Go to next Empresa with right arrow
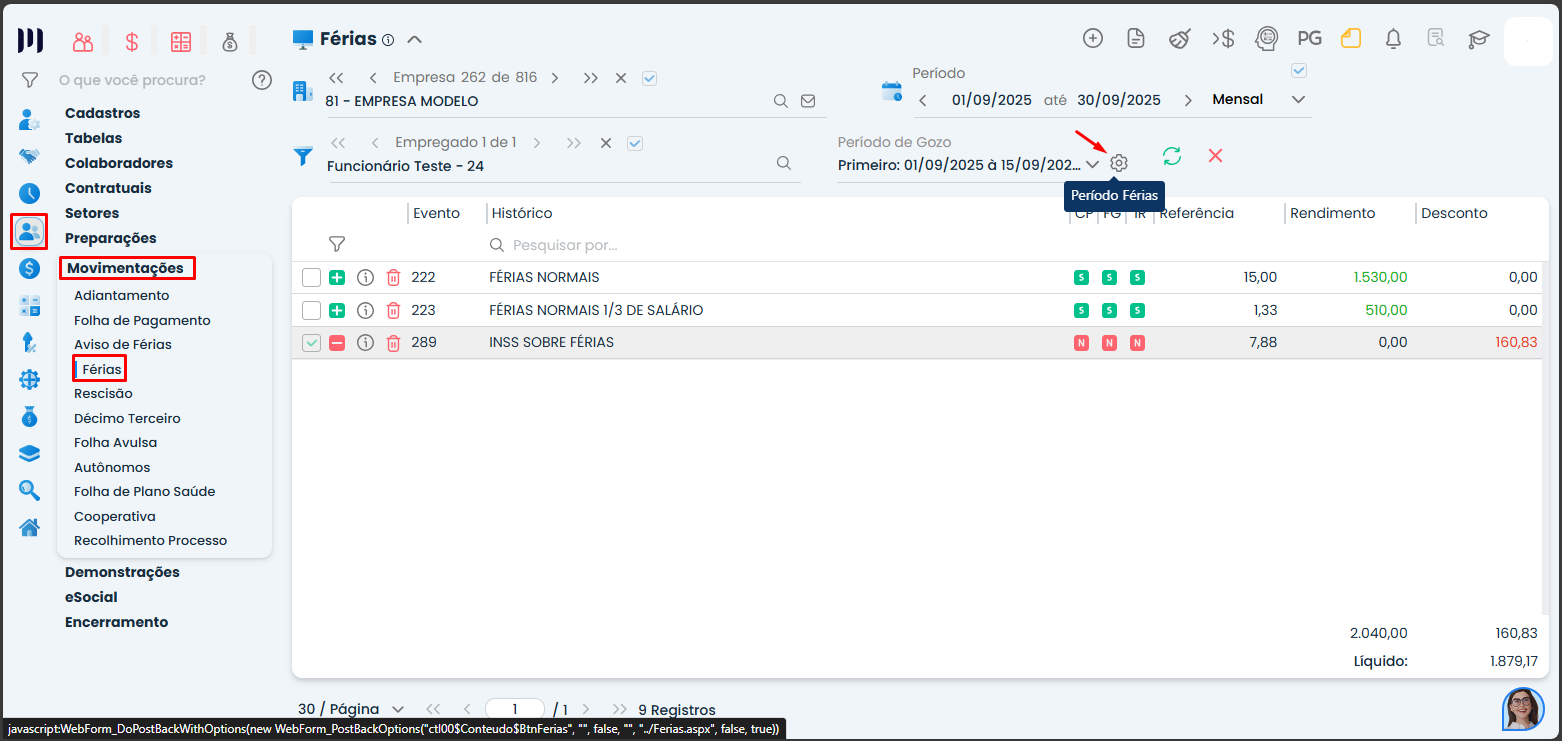Viewport: 1562px width, 741px height. pyautogui.click(x=555, y=78)
